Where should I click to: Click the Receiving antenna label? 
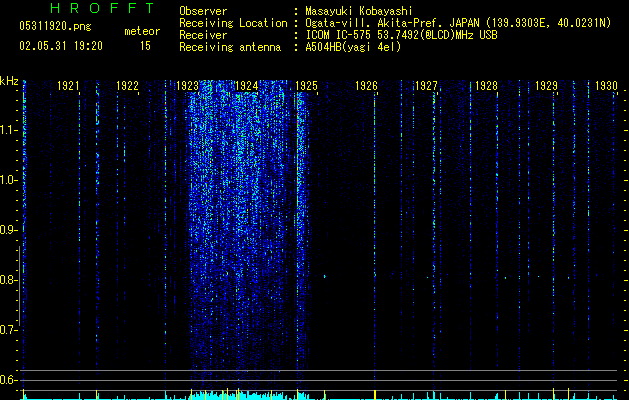[230, 47]
